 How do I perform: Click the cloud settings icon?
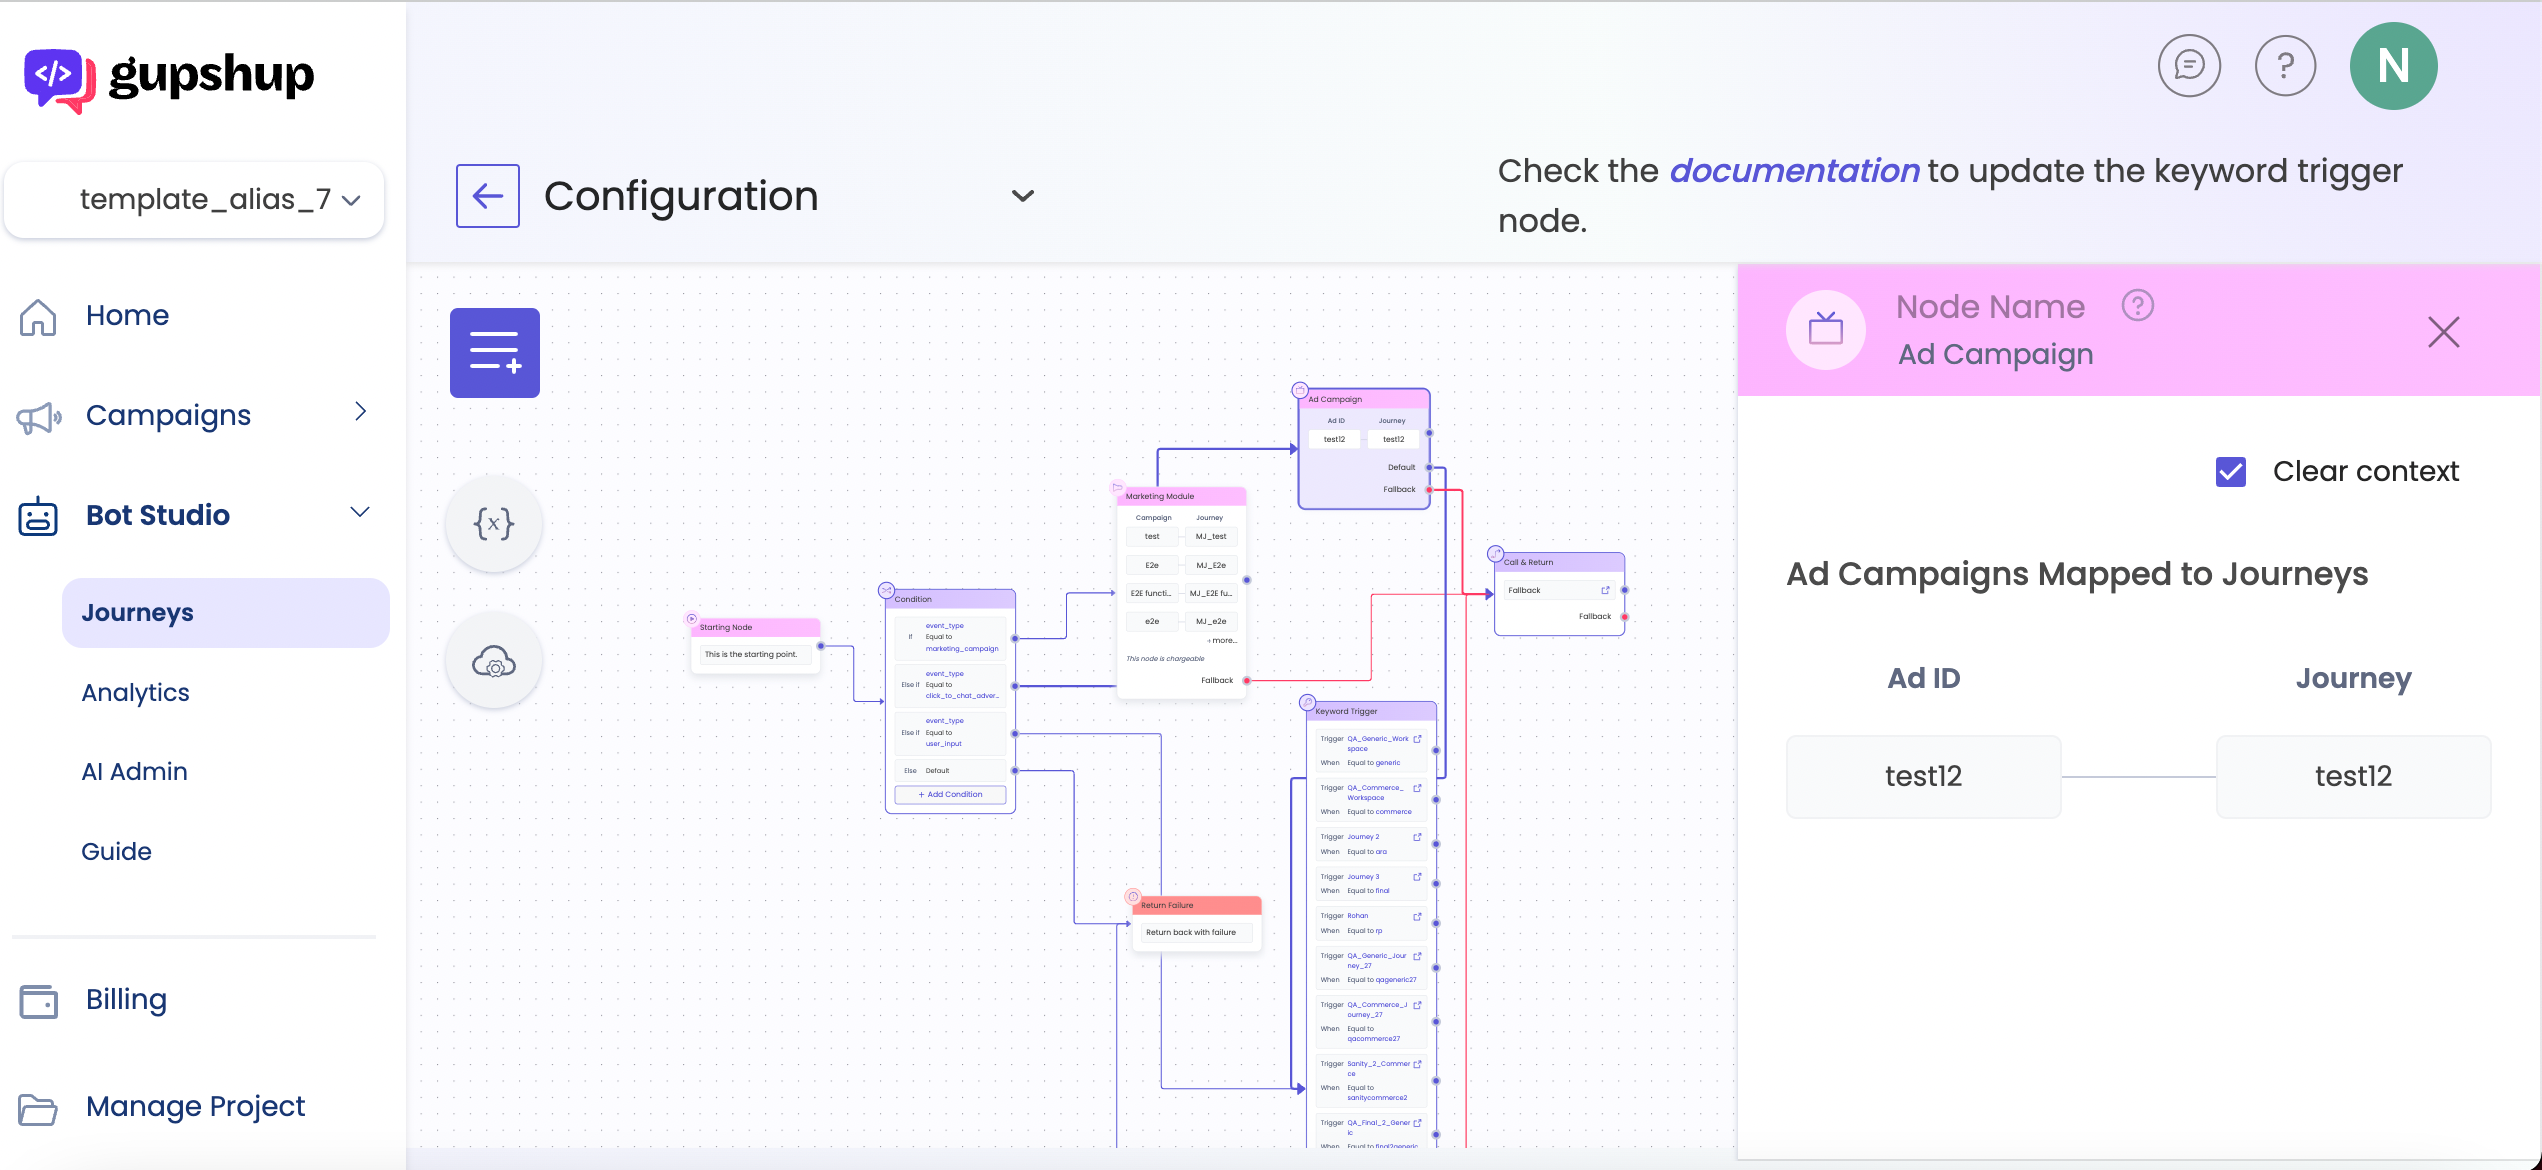click(494, 661)
